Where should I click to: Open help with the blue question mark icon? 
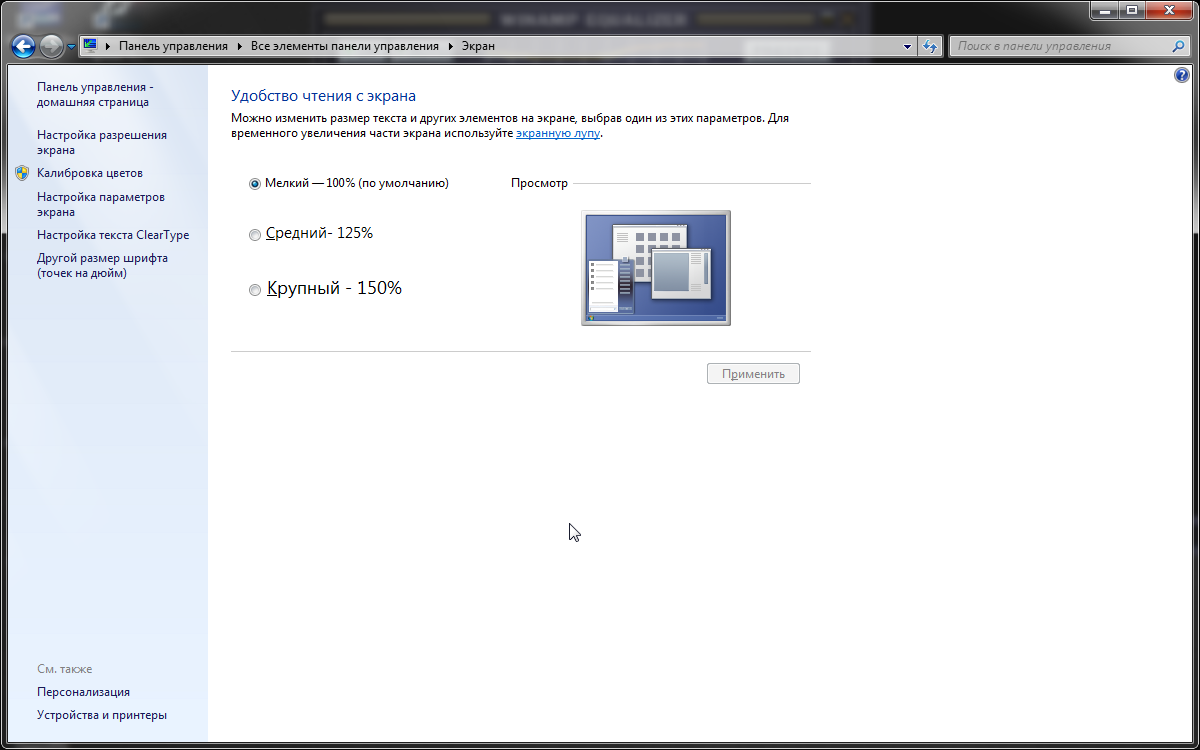pos(1182,76)
